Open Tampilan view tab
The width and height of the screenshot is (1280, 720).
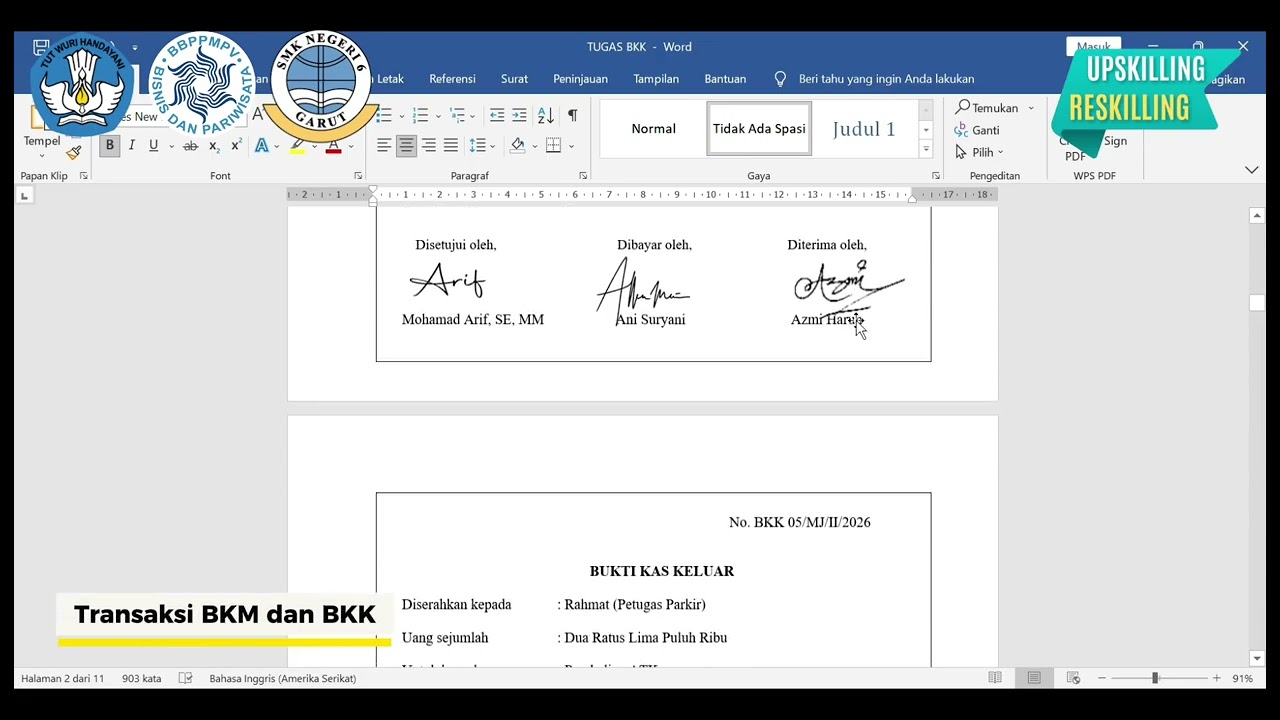[x=656, y=79]
